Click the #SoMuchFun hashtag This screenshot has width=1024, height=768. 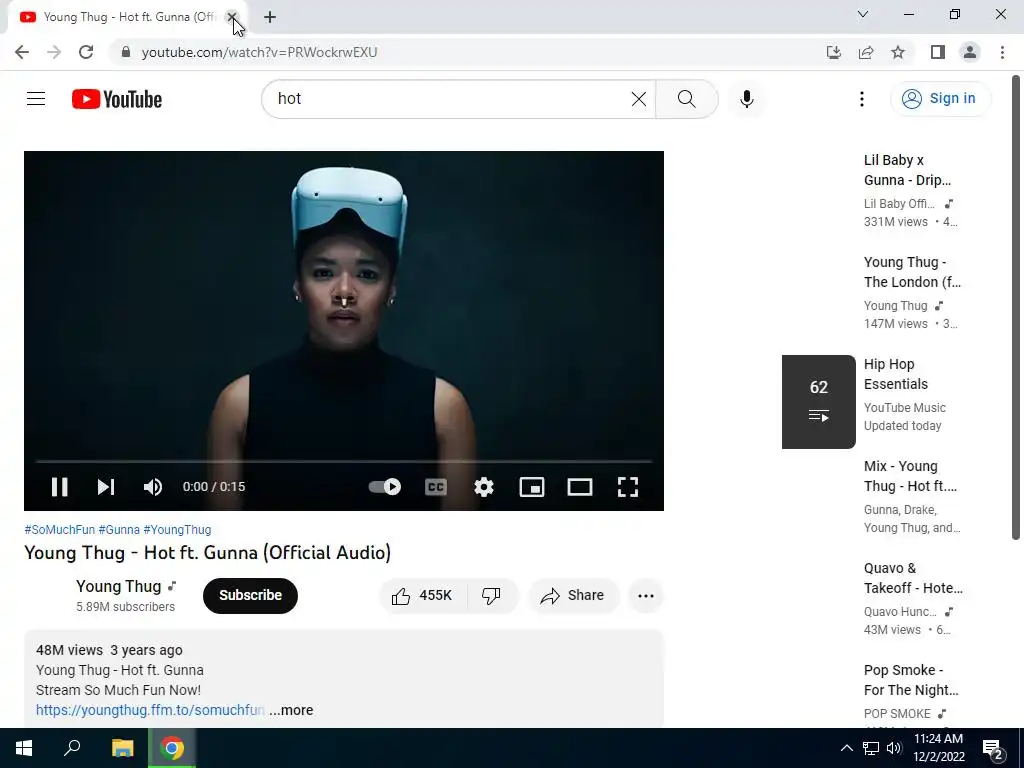tap(59, 530)
